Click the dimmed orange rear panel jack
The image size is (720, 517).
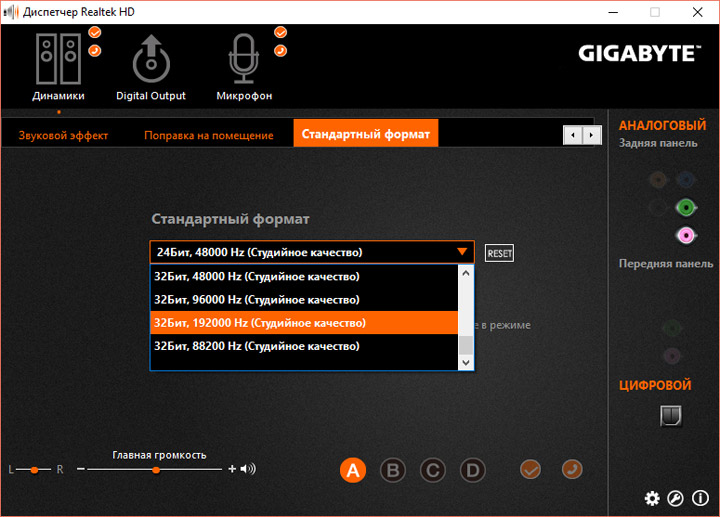[x=658, y=180]
